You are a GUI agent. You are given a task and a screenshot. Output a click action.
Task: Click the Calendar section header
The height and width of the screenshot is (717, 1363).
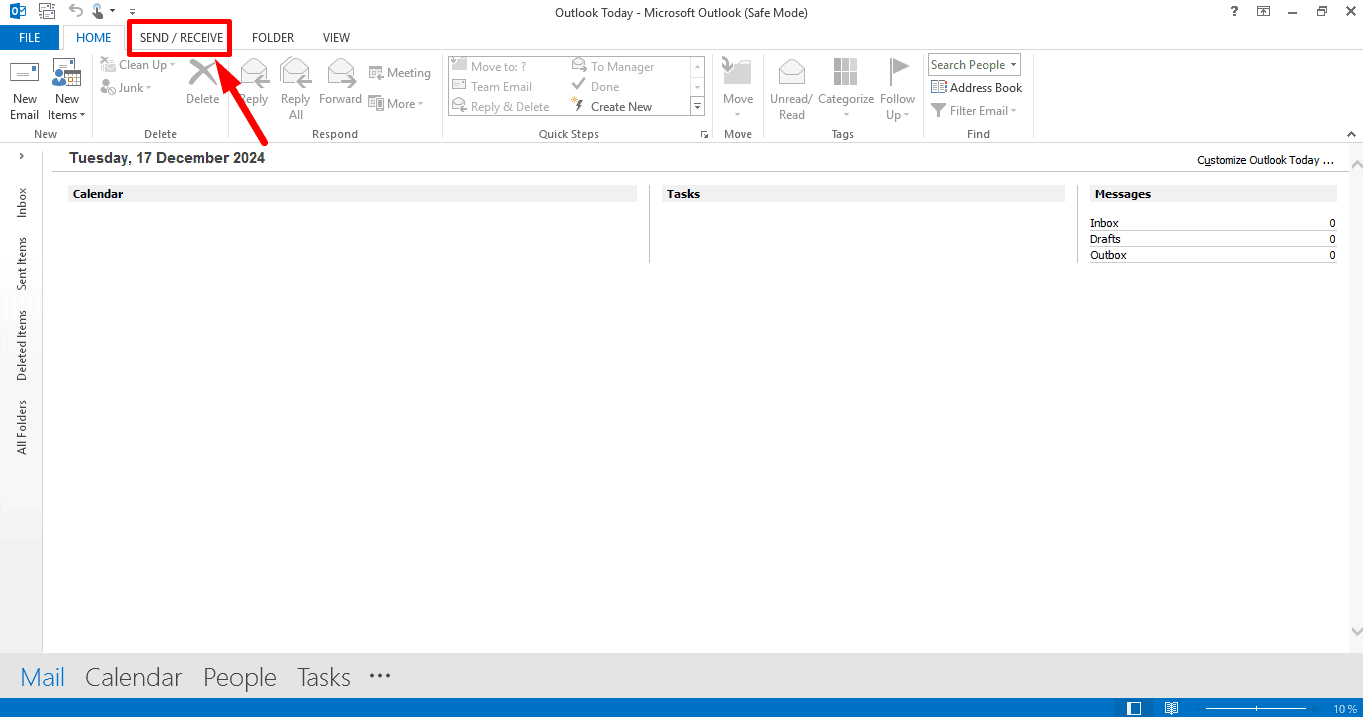352,194
